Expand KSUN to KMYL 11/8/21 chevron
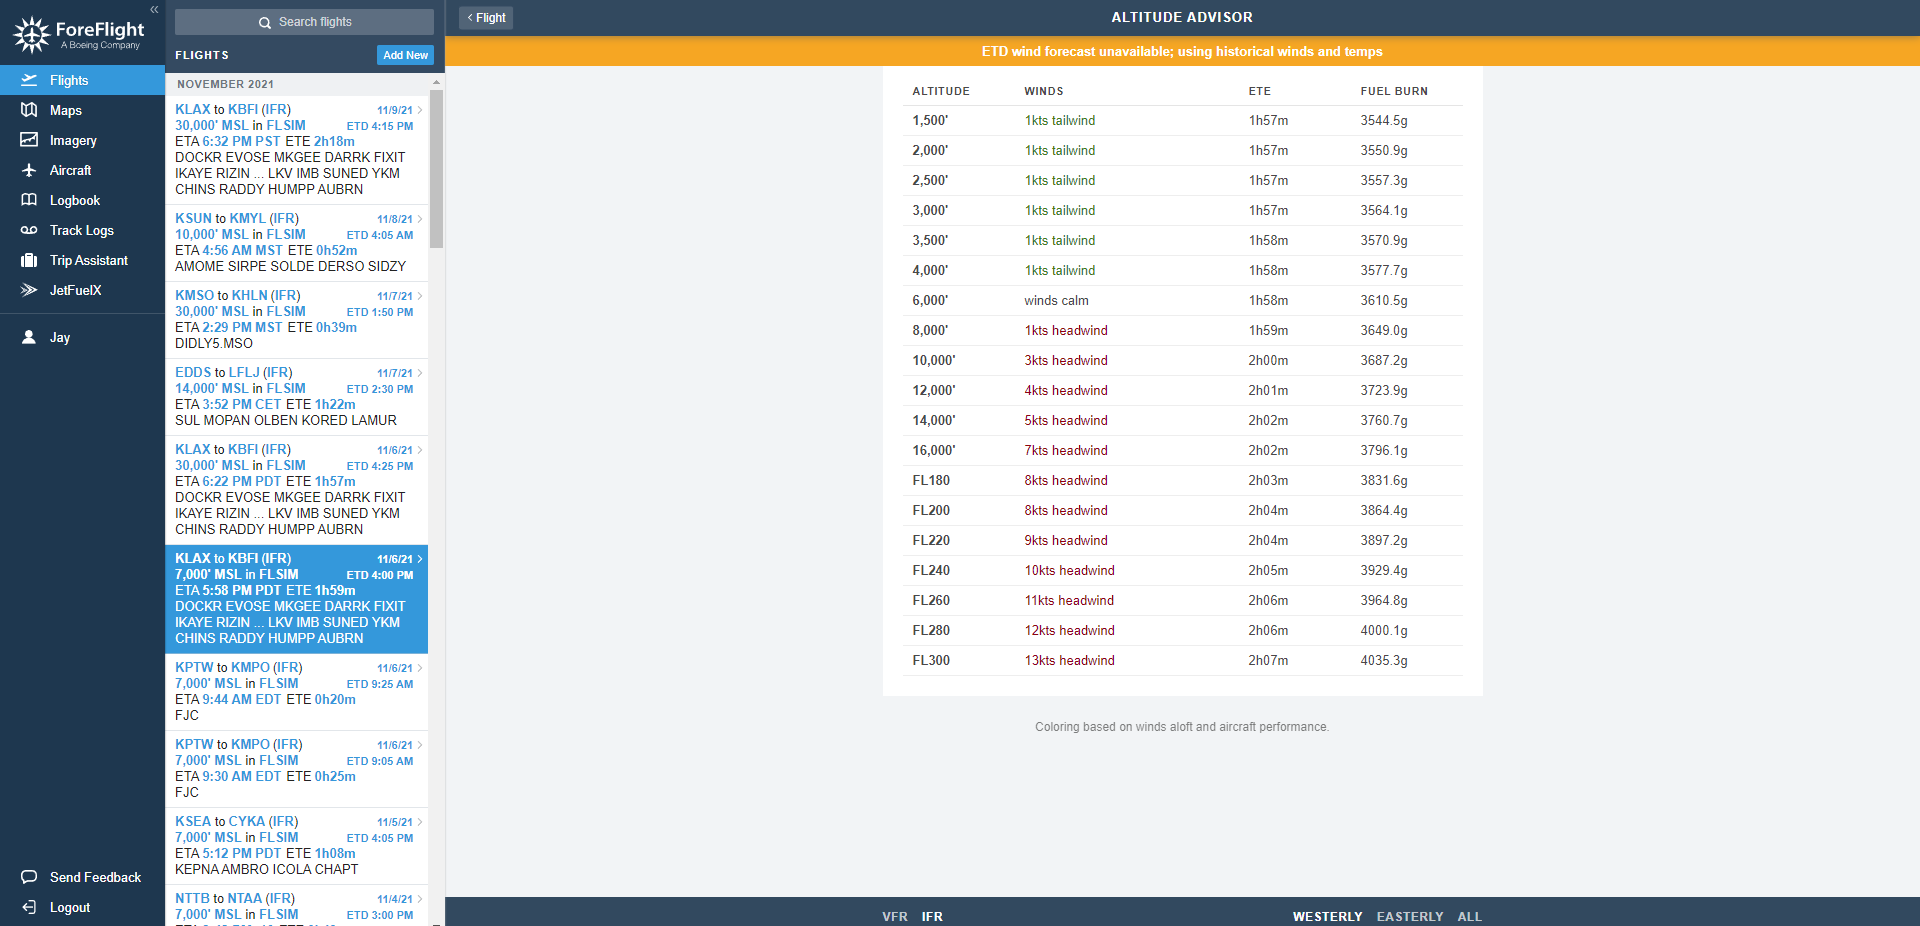Viewport: 1920px width, 926px height. click(x=420, y=219)
